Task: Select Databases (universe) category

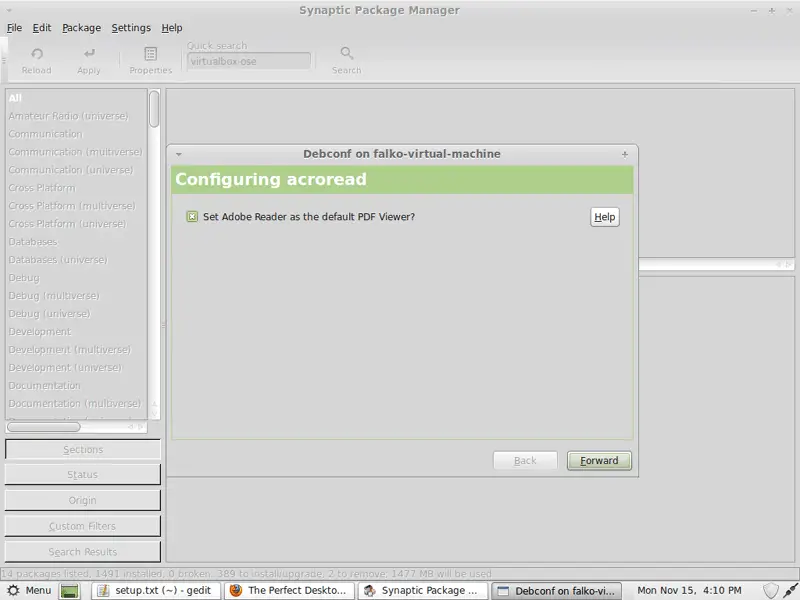Action: click(x=77, y=260)
